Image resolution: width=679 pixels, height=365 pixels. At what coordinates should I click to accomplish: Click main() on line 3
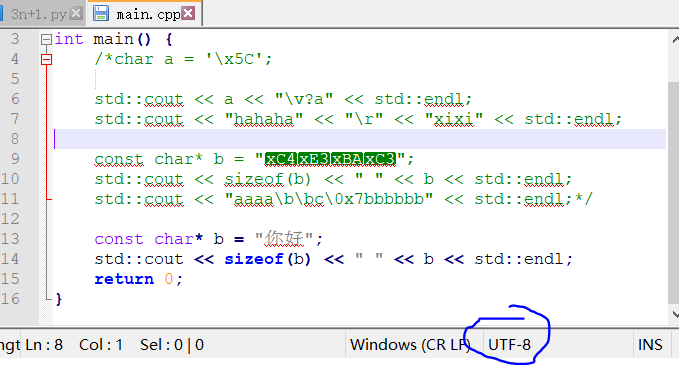click(122, 39)
